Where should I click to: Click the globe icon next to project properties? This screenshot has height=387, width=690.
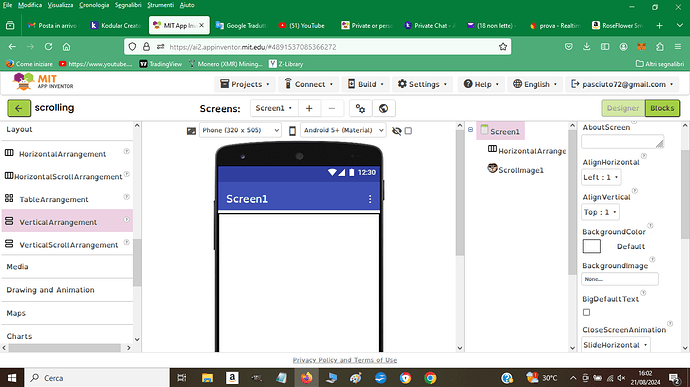click(x=383, y=108)
